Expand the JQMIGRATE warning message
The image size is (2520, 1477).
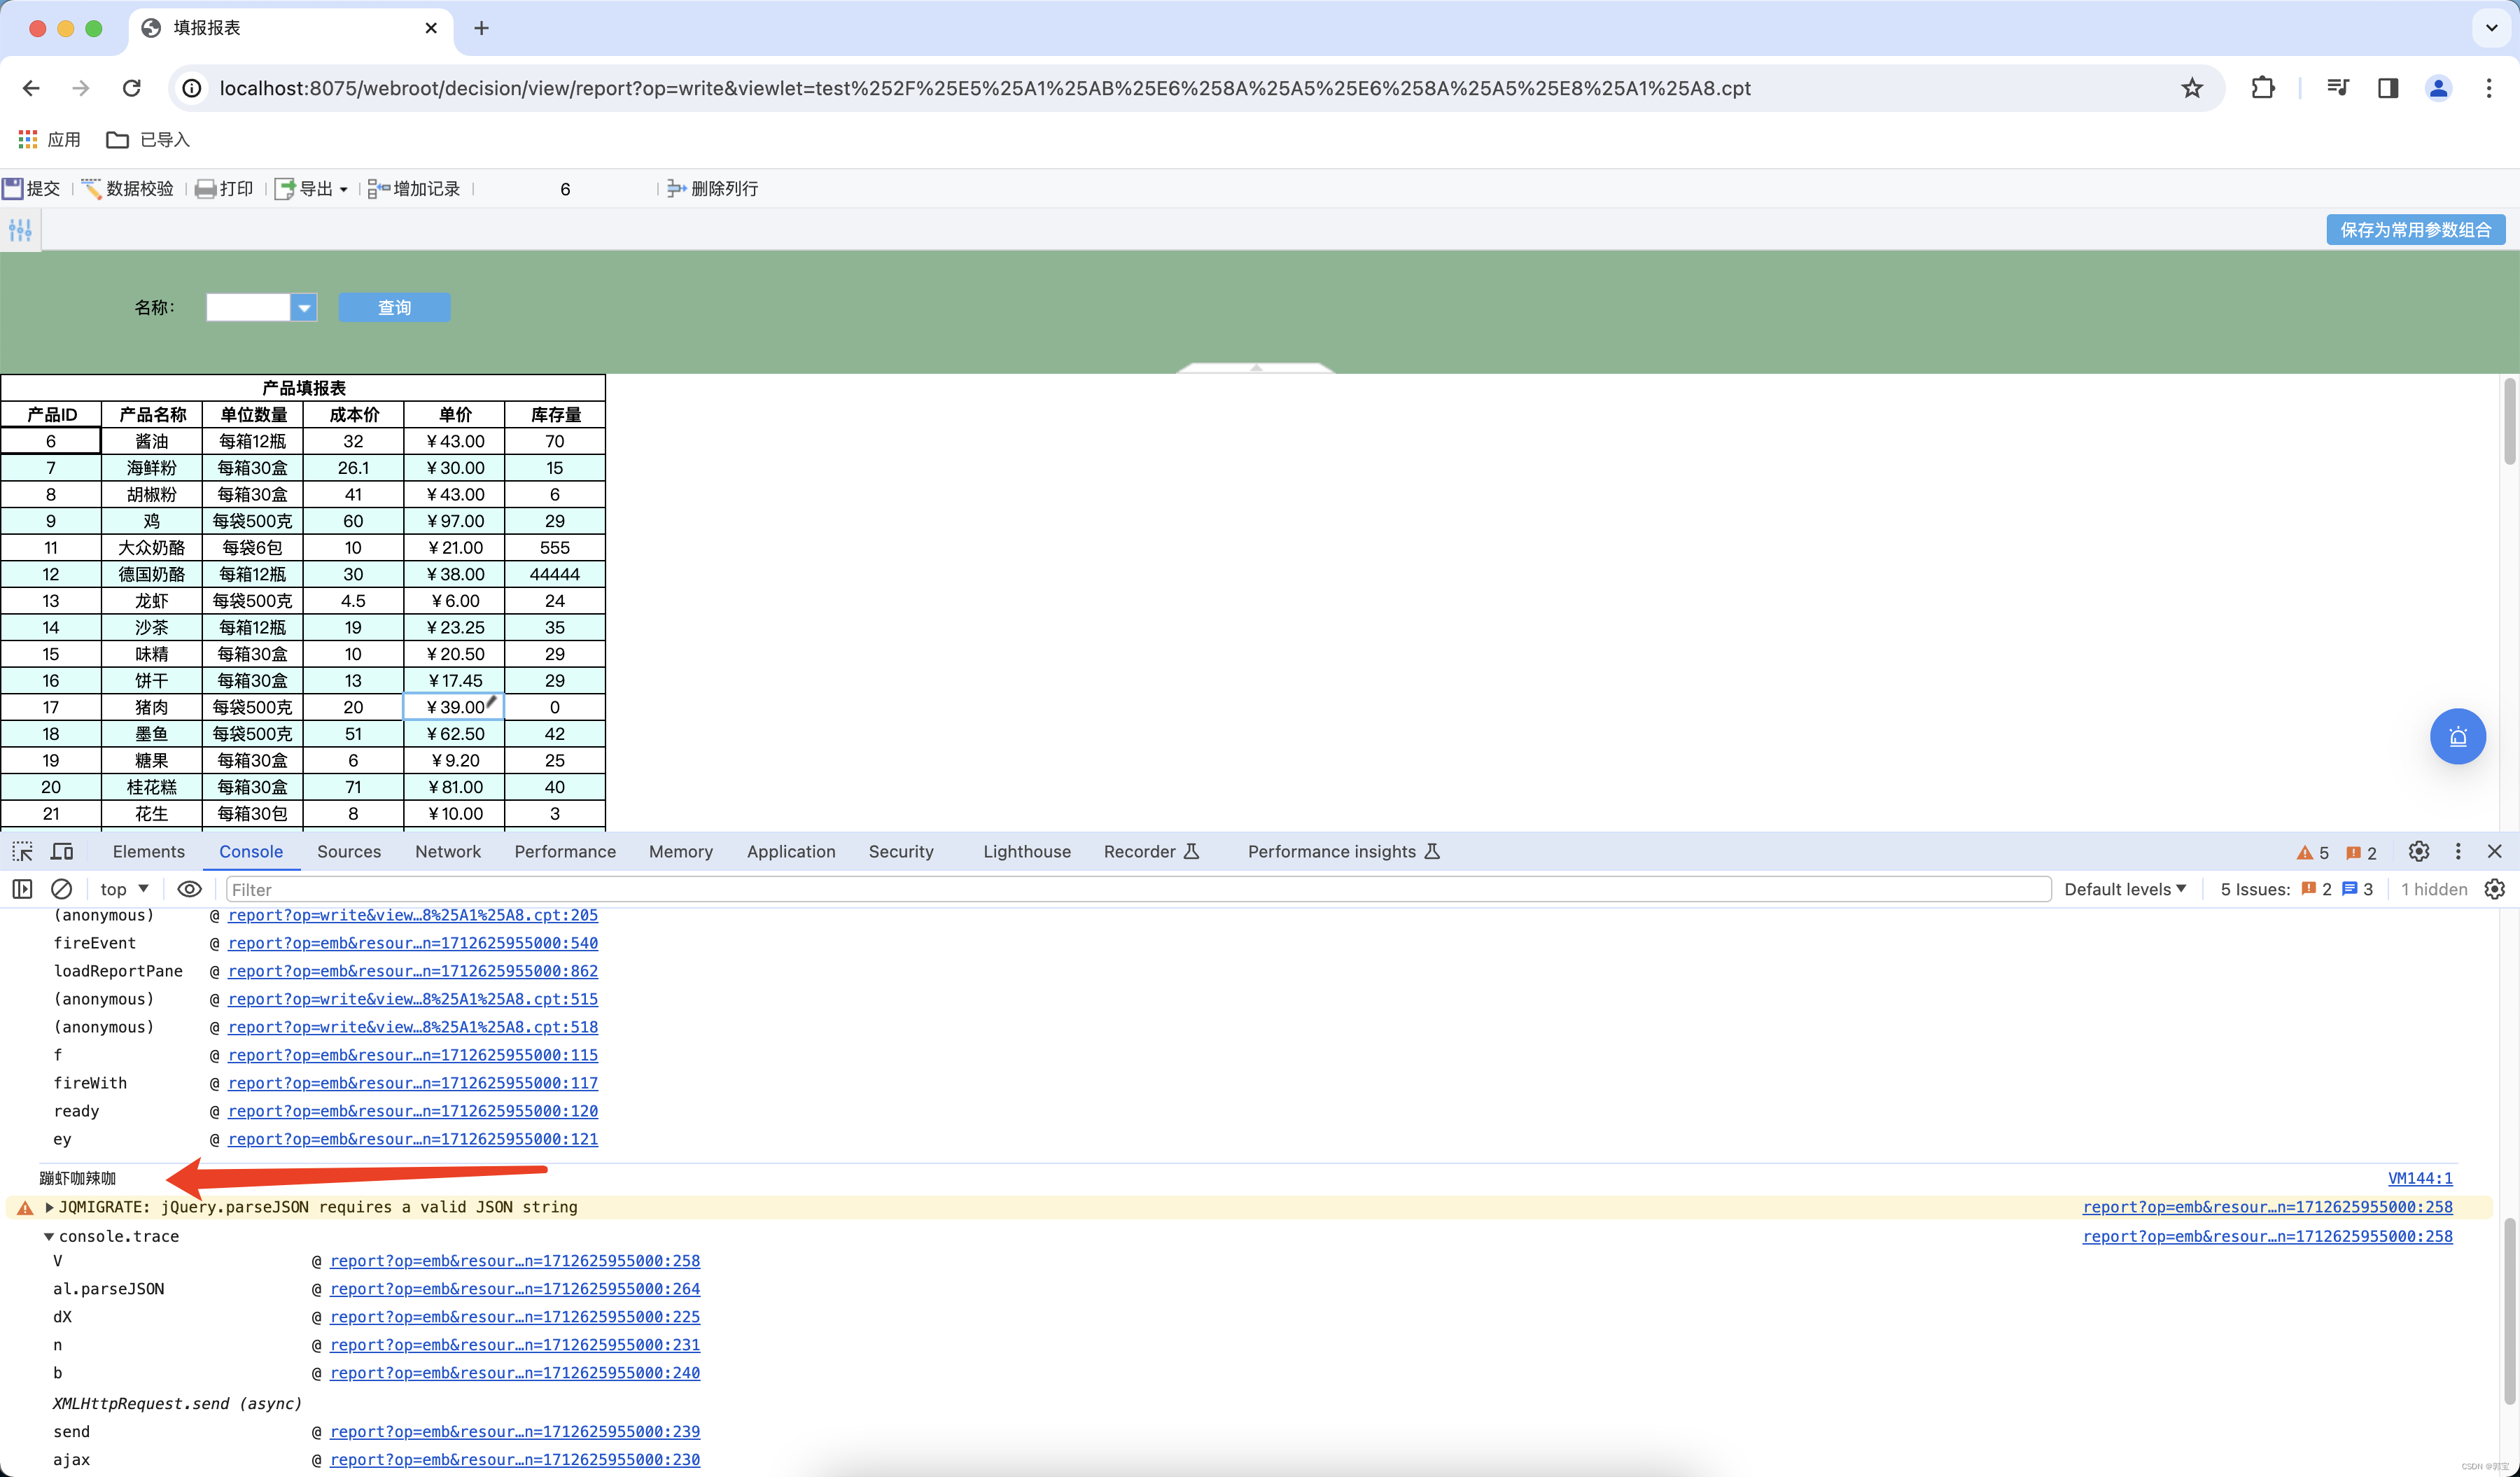pos(49,1207)
